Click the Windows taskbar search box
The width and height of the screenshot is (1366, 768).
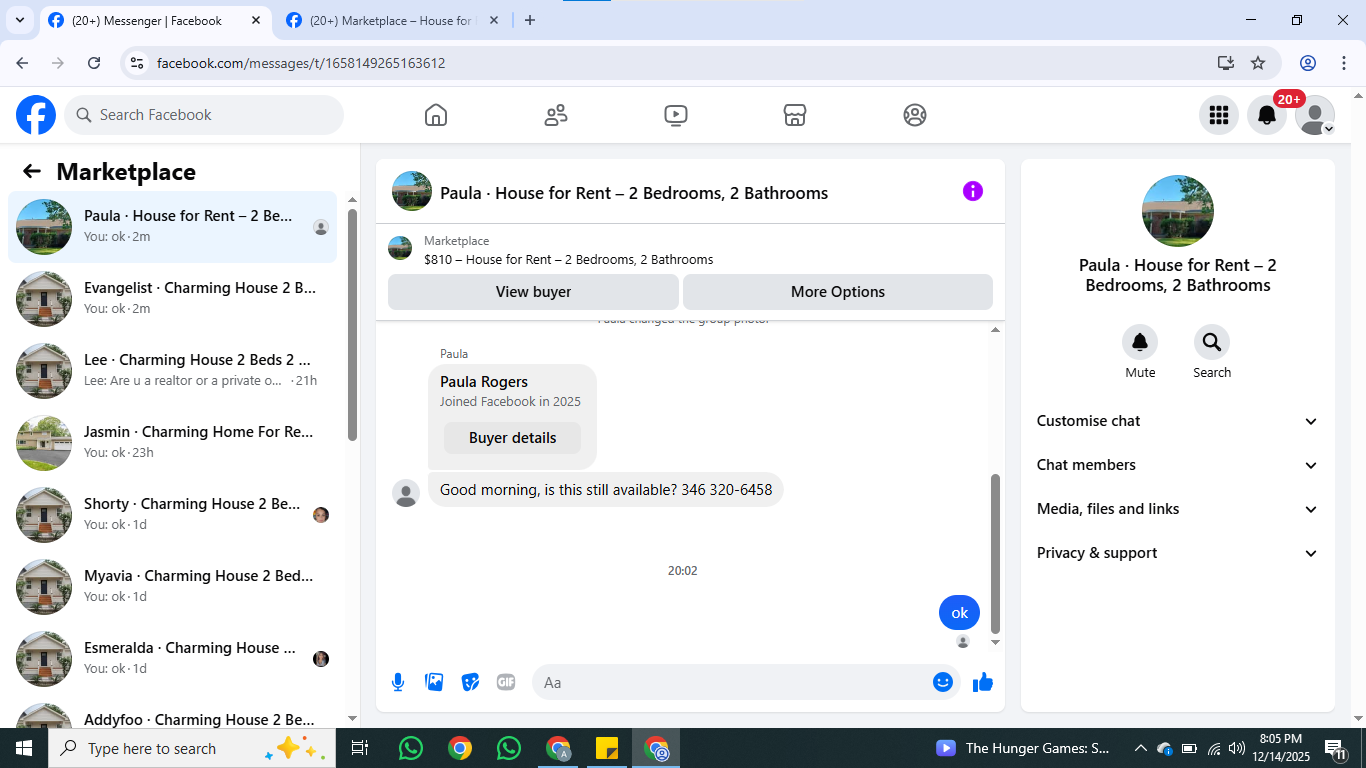192,748
